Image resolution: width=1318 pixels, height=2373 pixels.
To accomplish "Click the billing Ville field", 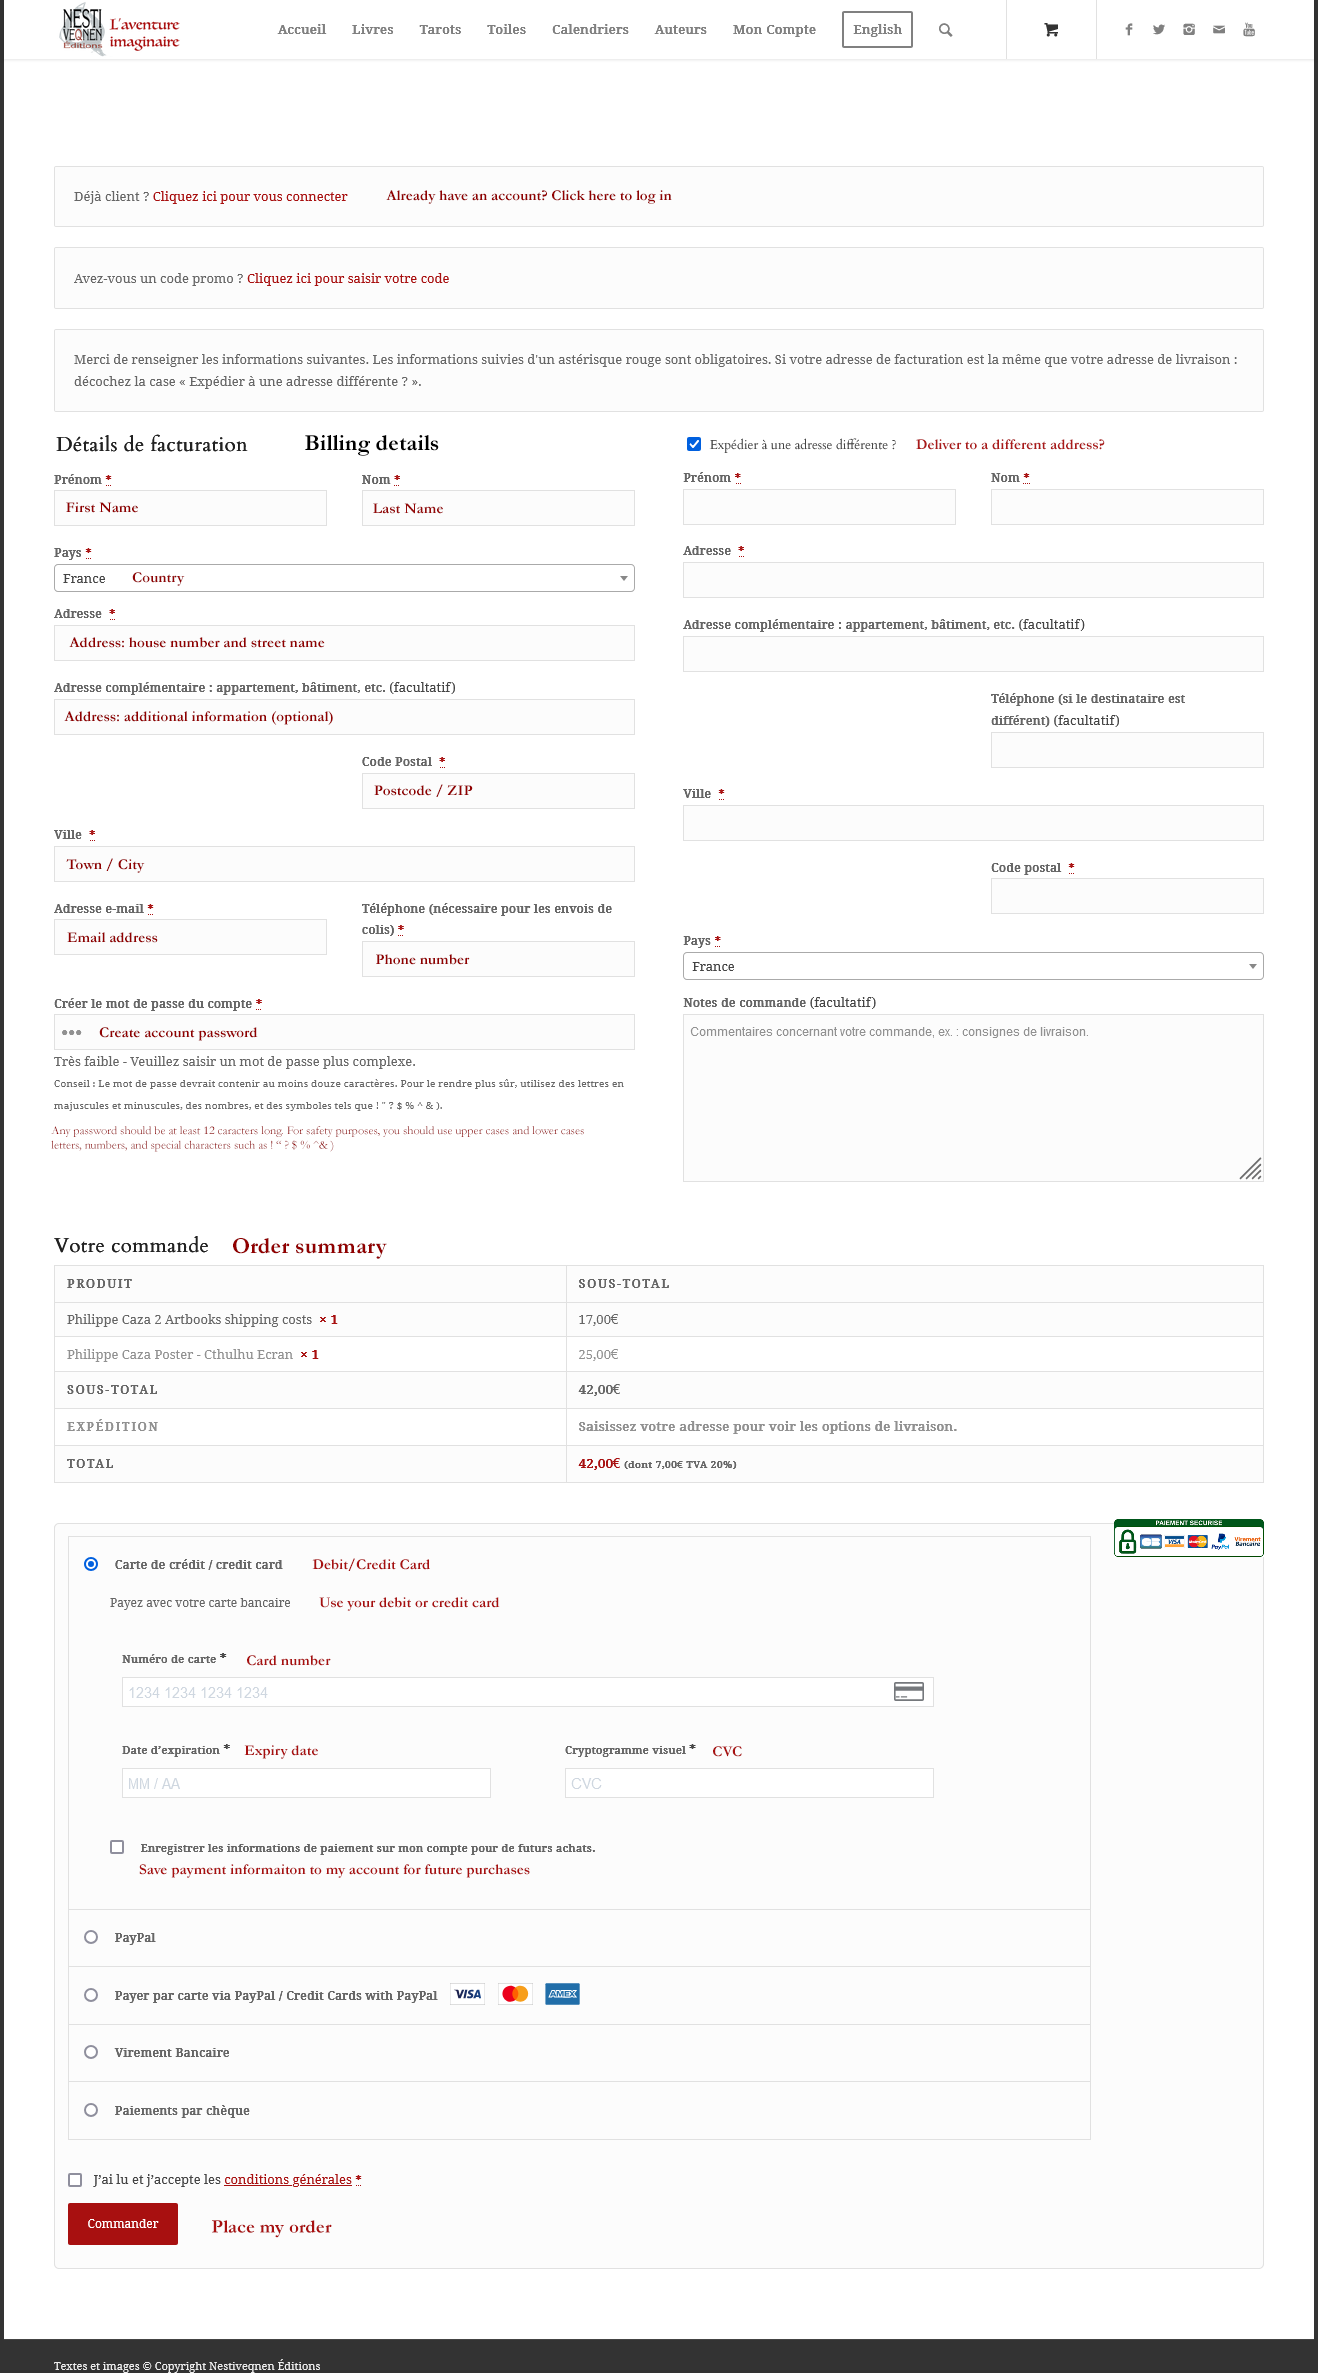I will tap(344, 864).
